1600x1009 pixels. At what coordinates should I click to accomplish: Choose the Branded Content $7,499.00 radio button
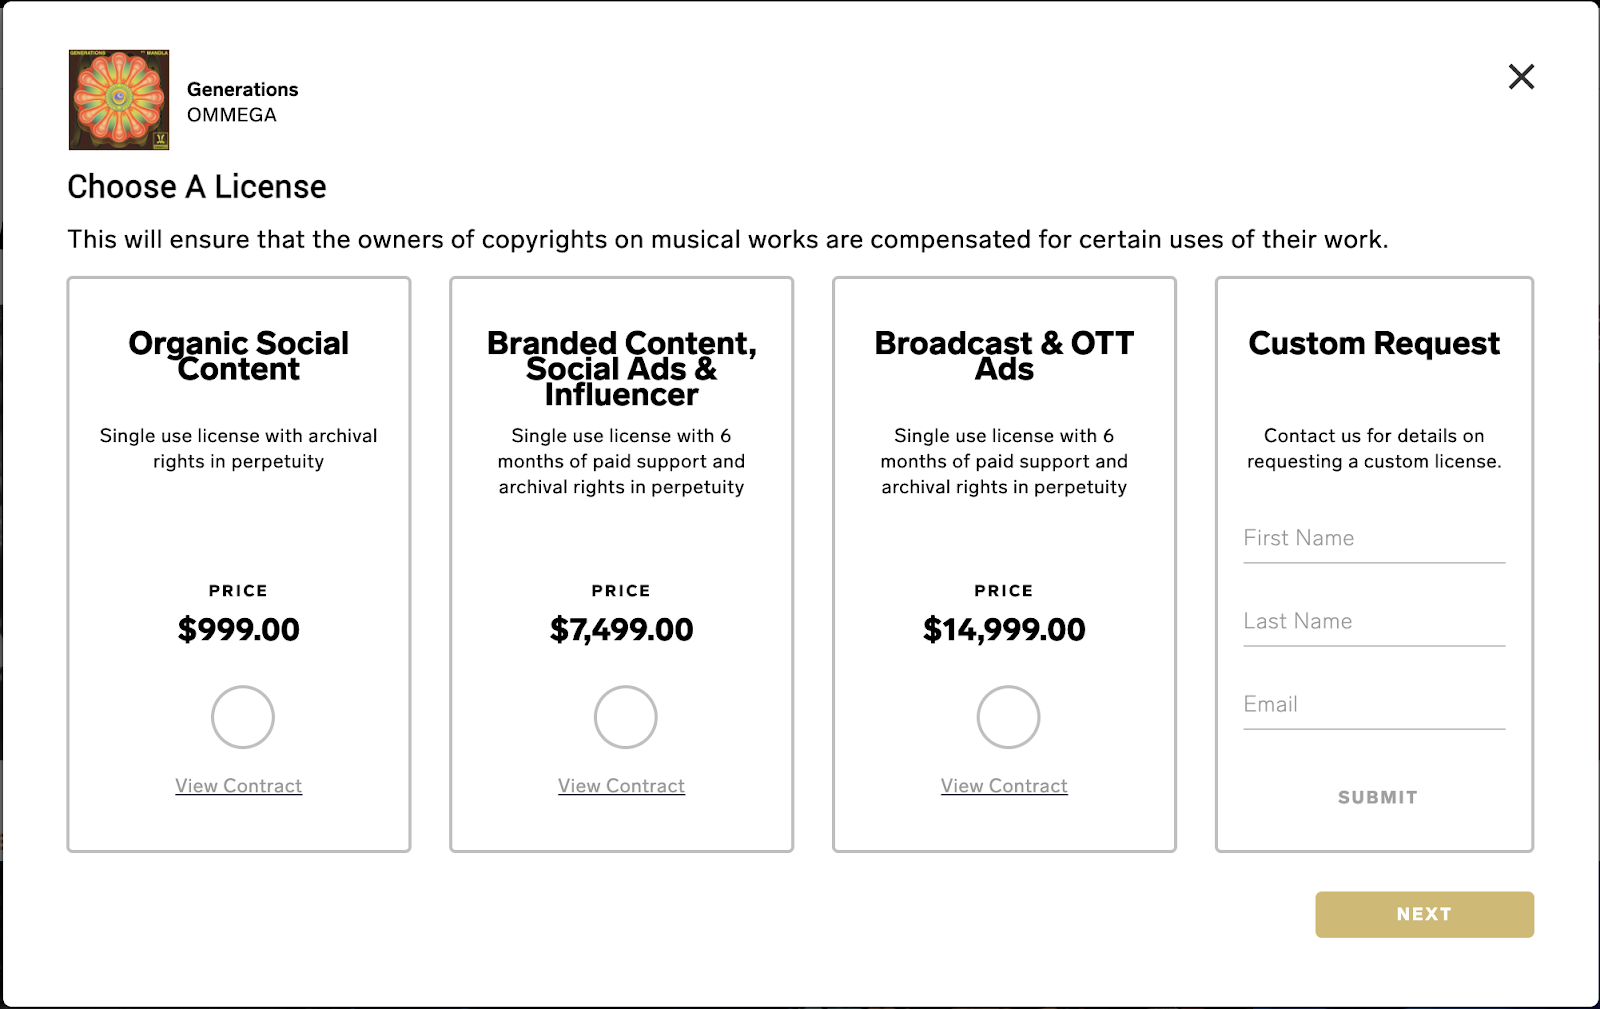point(626,717)
